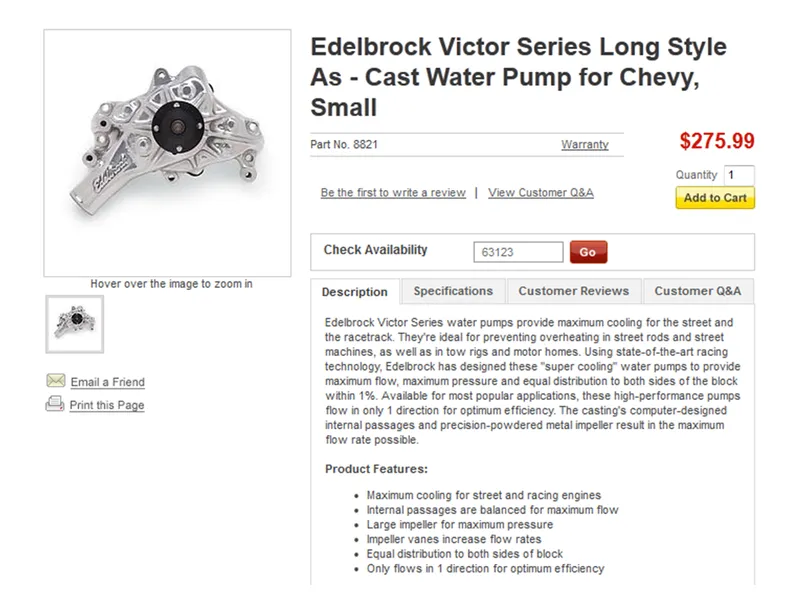Click the envelope icon beside Email a Friend
Image resolution: width=800 pixels, height=600 pixels.
click(x=55, y=381)
